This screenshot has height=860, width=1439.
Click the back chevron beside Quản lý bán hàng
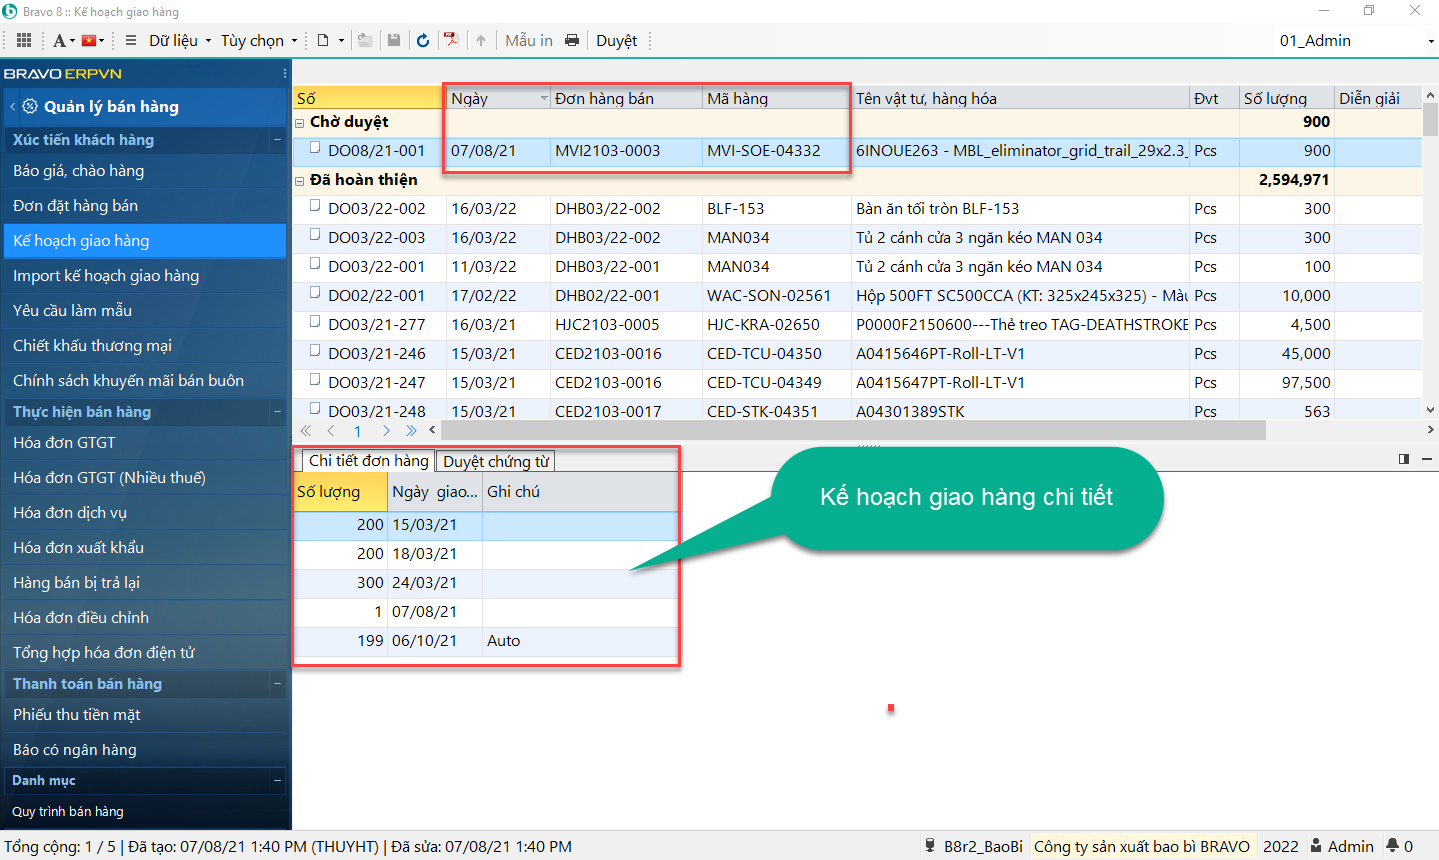point(12,106)
